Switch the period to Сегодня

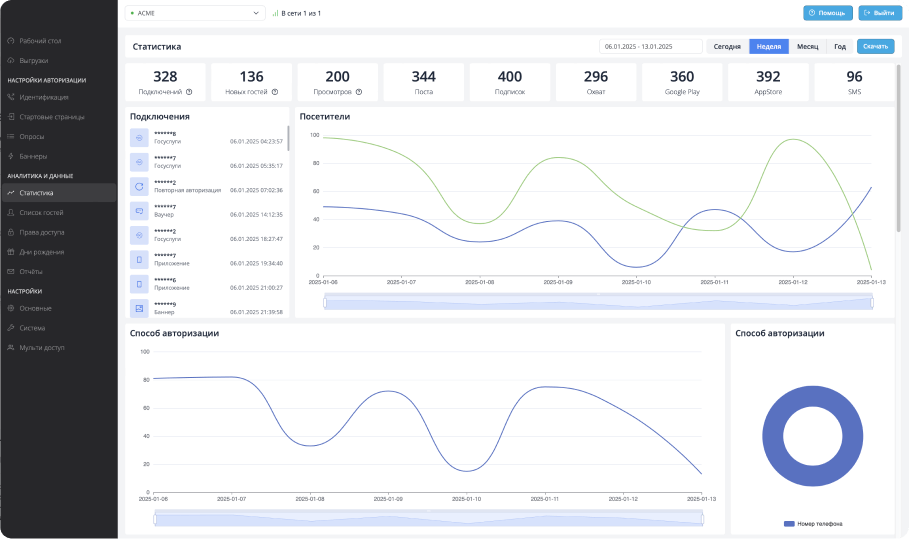click(x=727, y=47)
